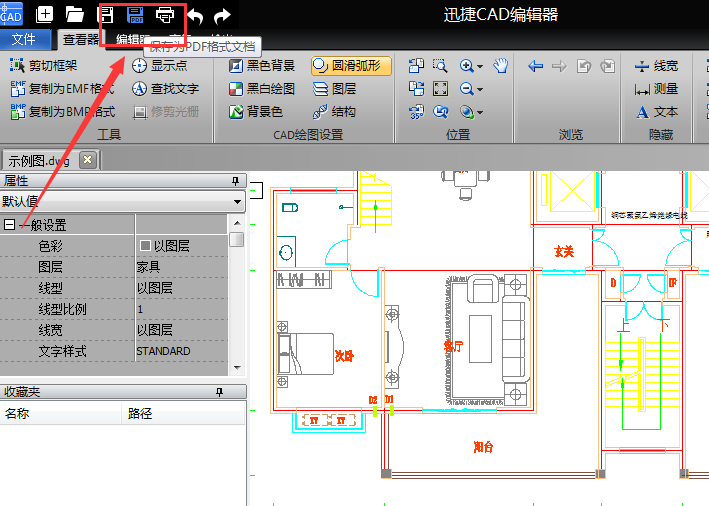Click the 色彩 color swatch box
The height and width of the screenshot is (506, 709).
[145, 246]
